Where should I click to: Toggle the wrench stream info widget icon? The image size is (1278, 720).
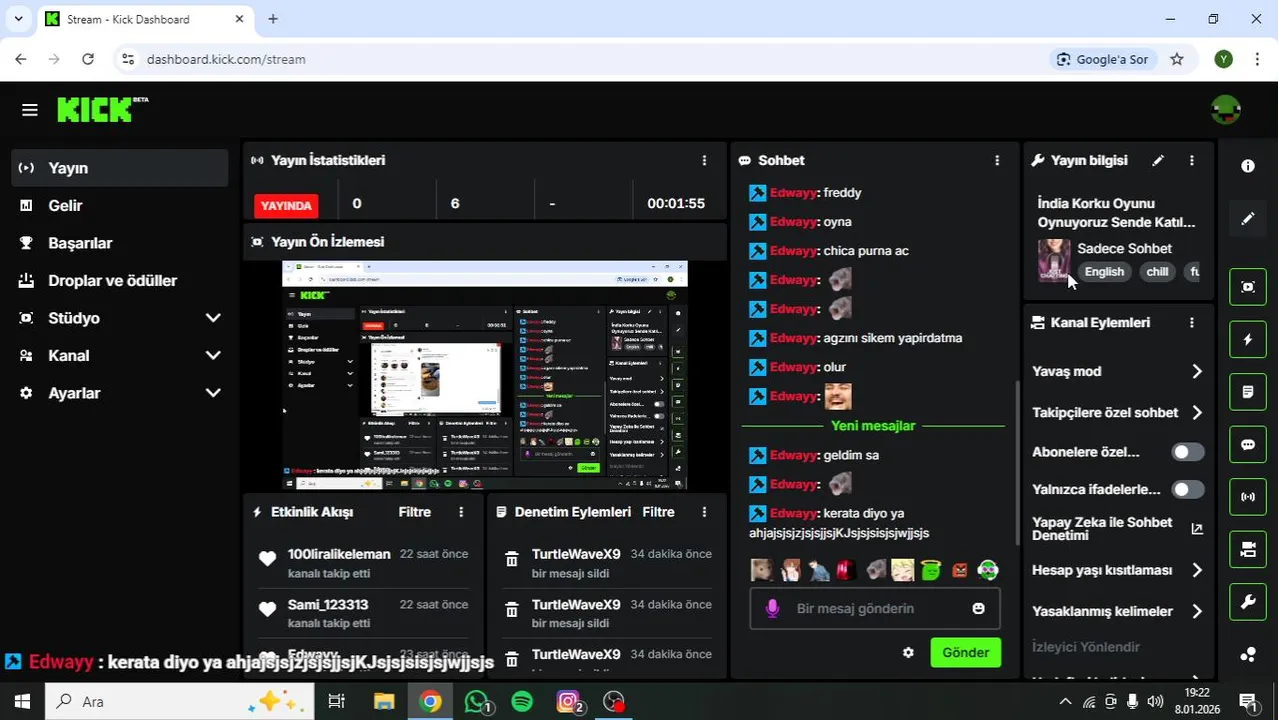(1248, 602)
